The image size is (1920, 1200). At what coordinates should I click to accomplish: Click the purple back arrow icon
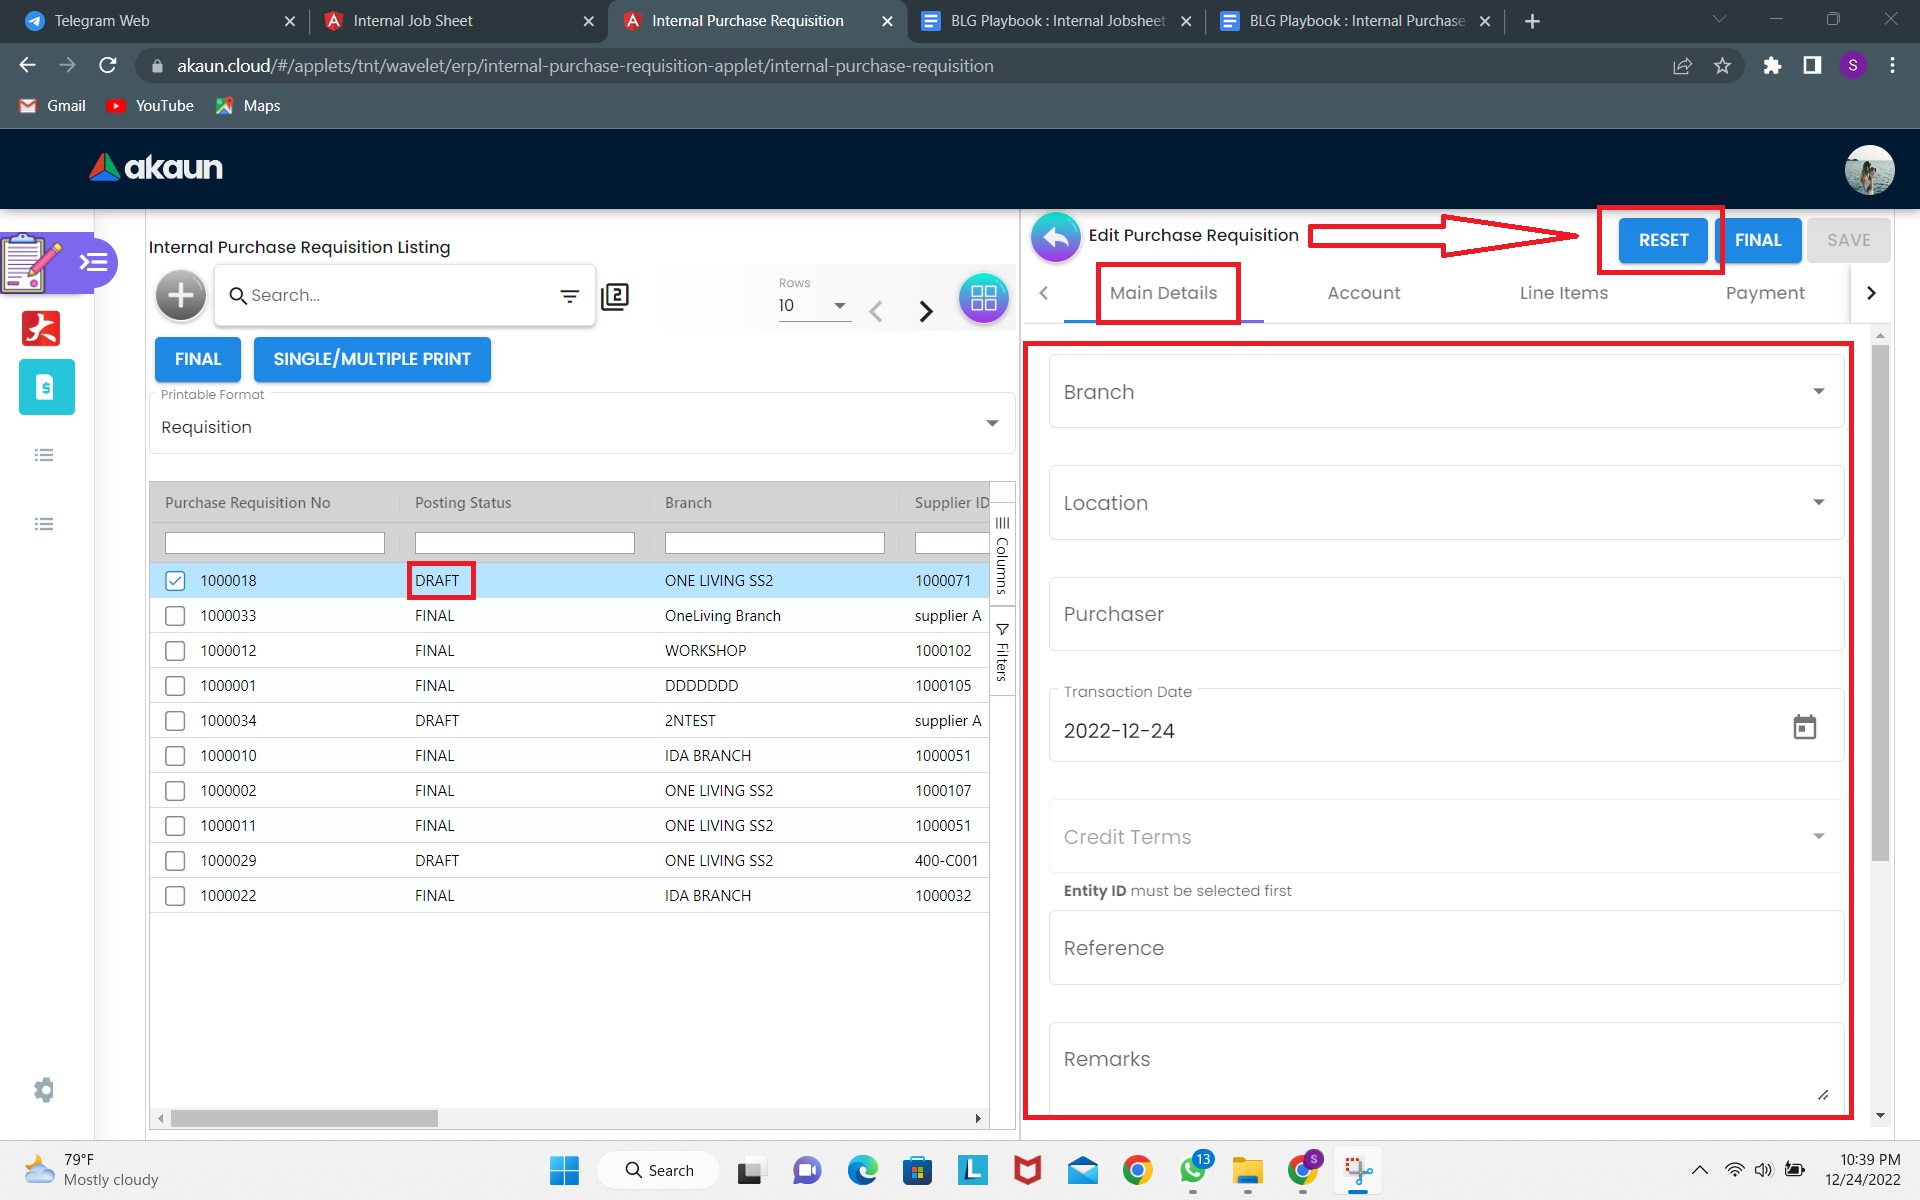[x=1055, y=238]
